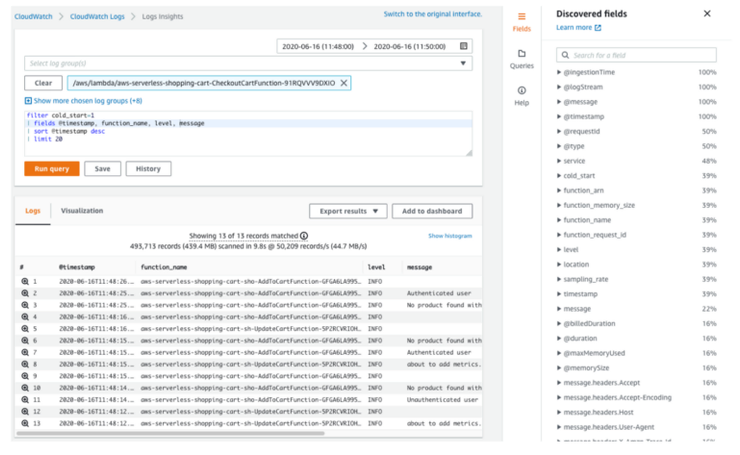This screenshot has width=740, height=455.
Task: Open query History
Action: coord(148,169)
